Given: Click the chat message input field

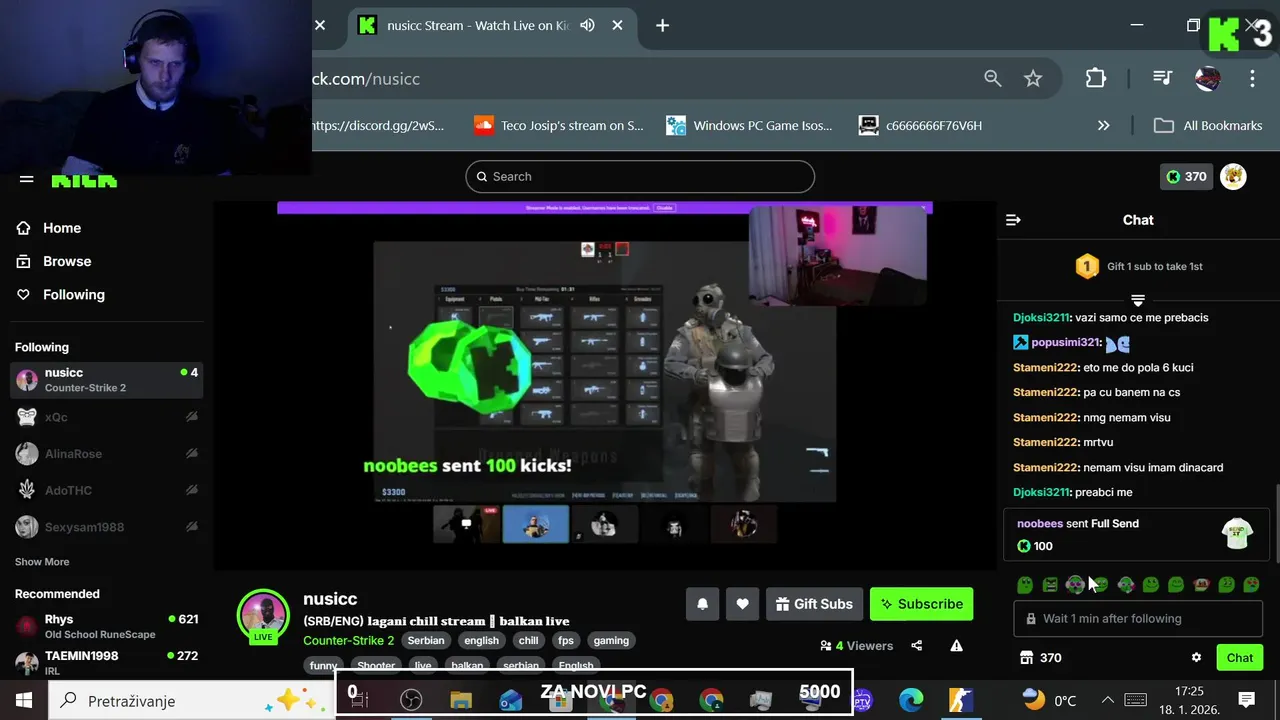Looking at the screenshot, I should (1138, 618).
